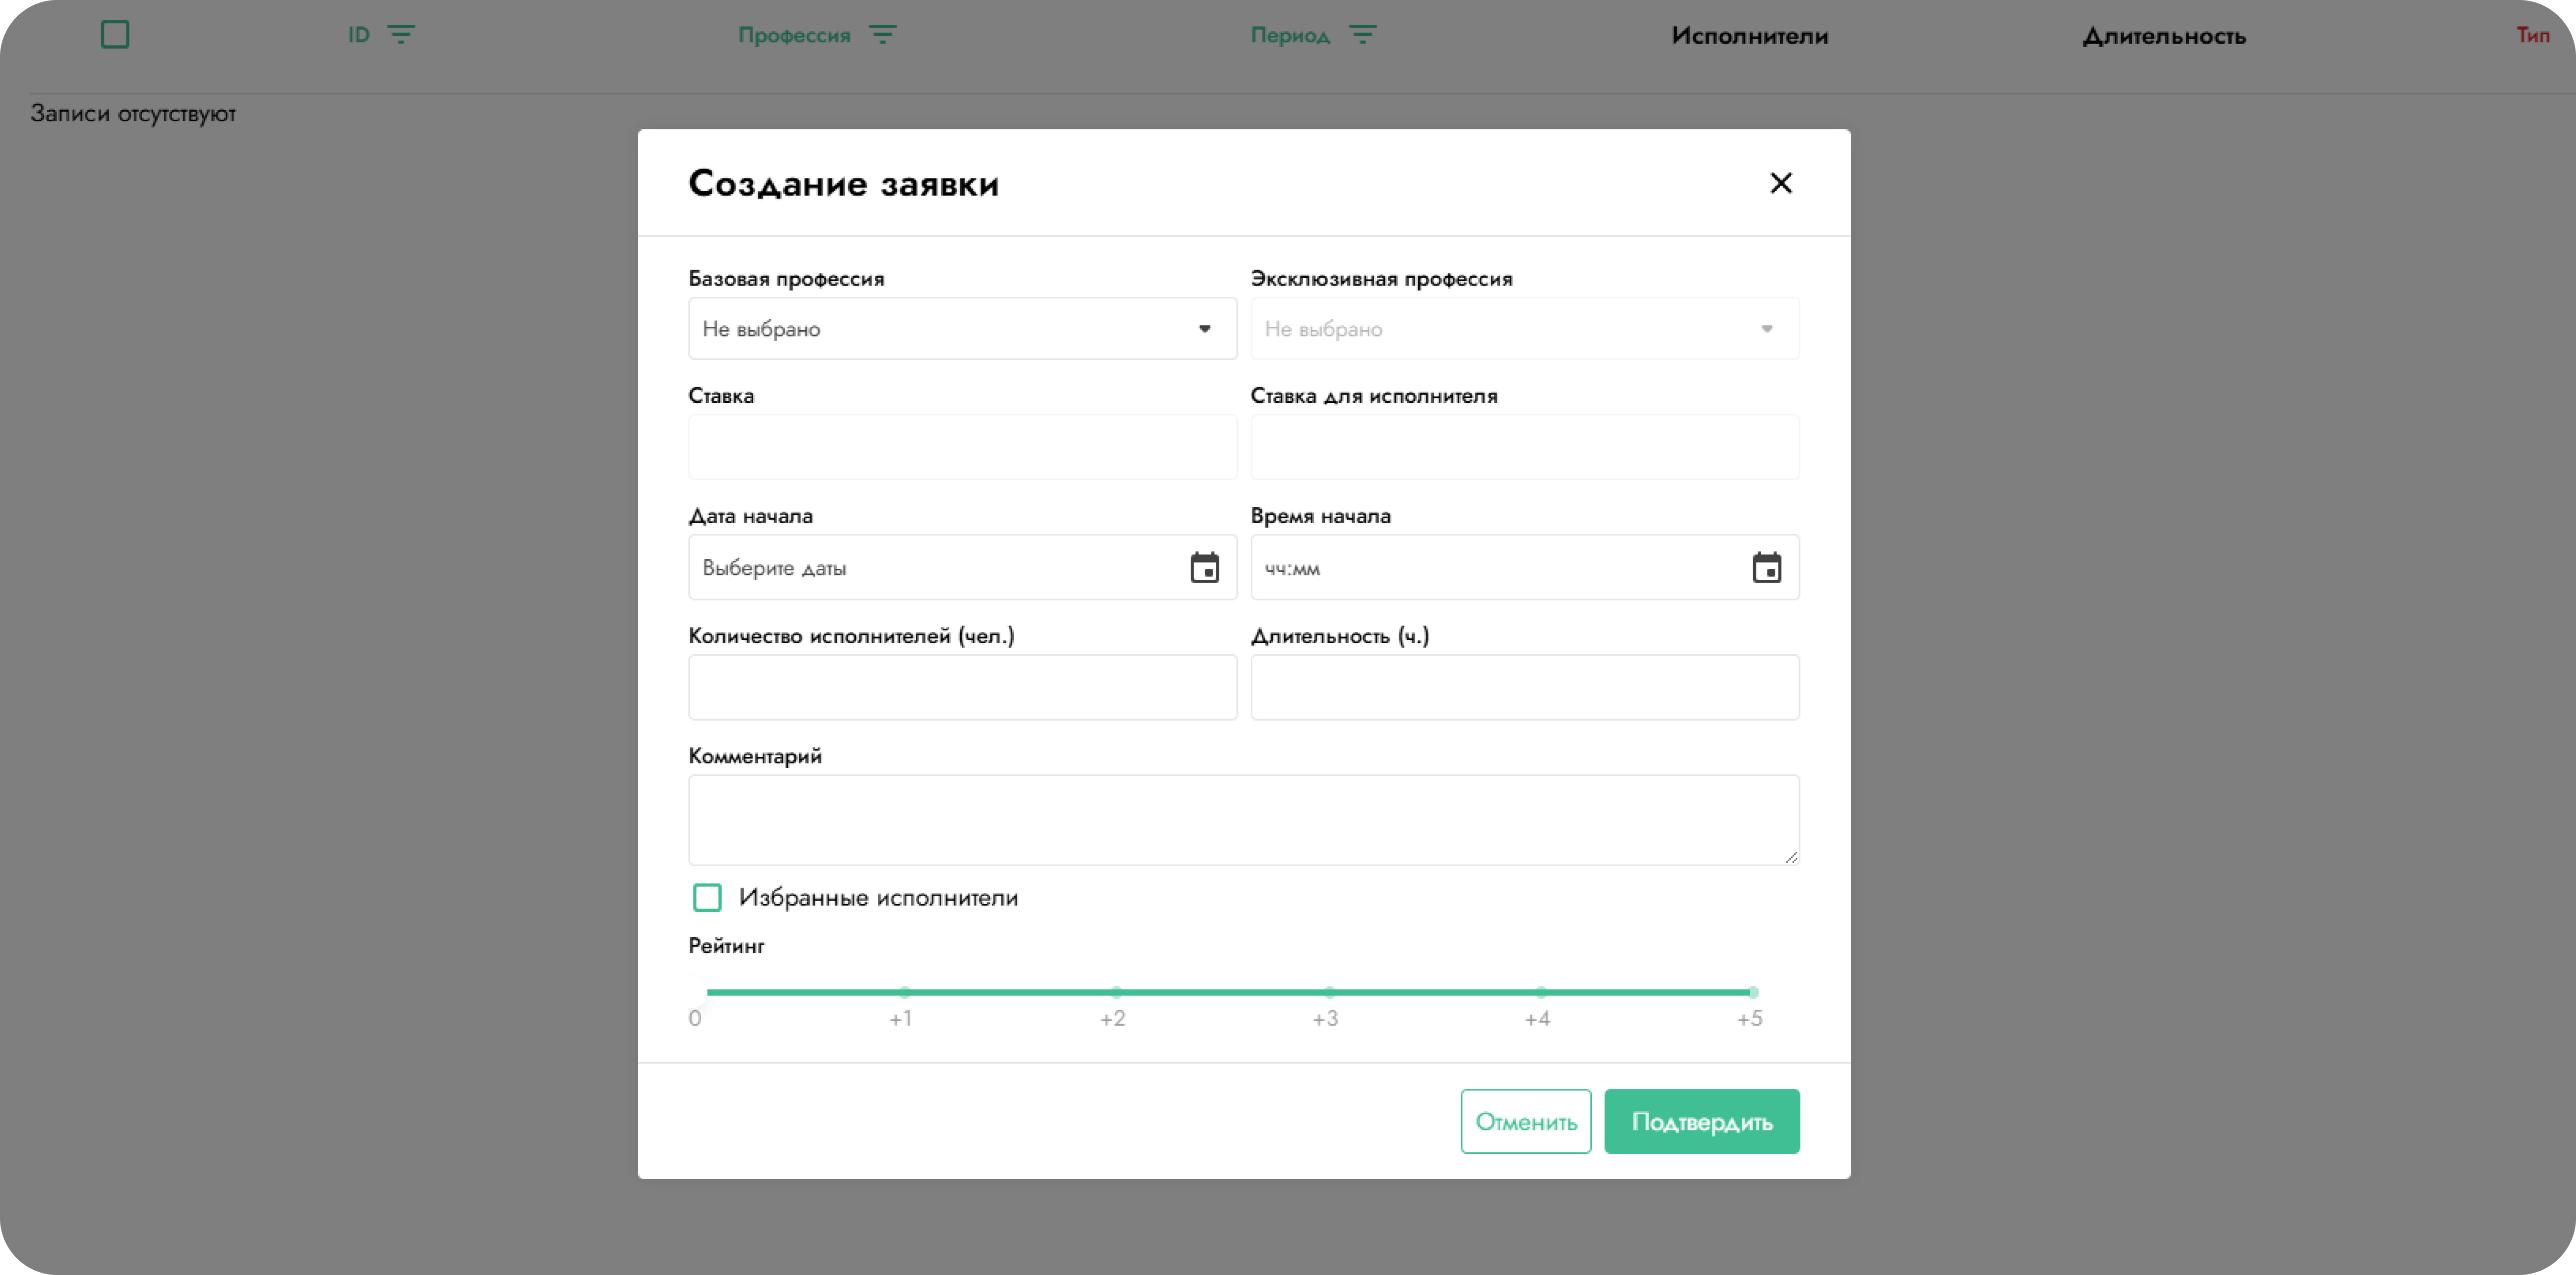This screenshot has height=1275, width=2576.
Task: Open the filter for the Период column
Action: point(1363,34)
